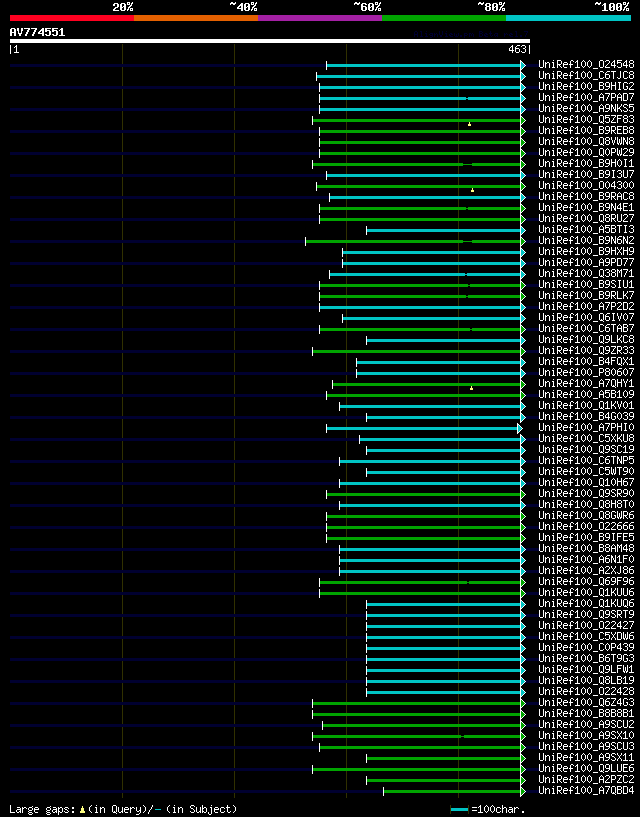Select the UniRef100_B9I3U7 label

coord(586,175)
